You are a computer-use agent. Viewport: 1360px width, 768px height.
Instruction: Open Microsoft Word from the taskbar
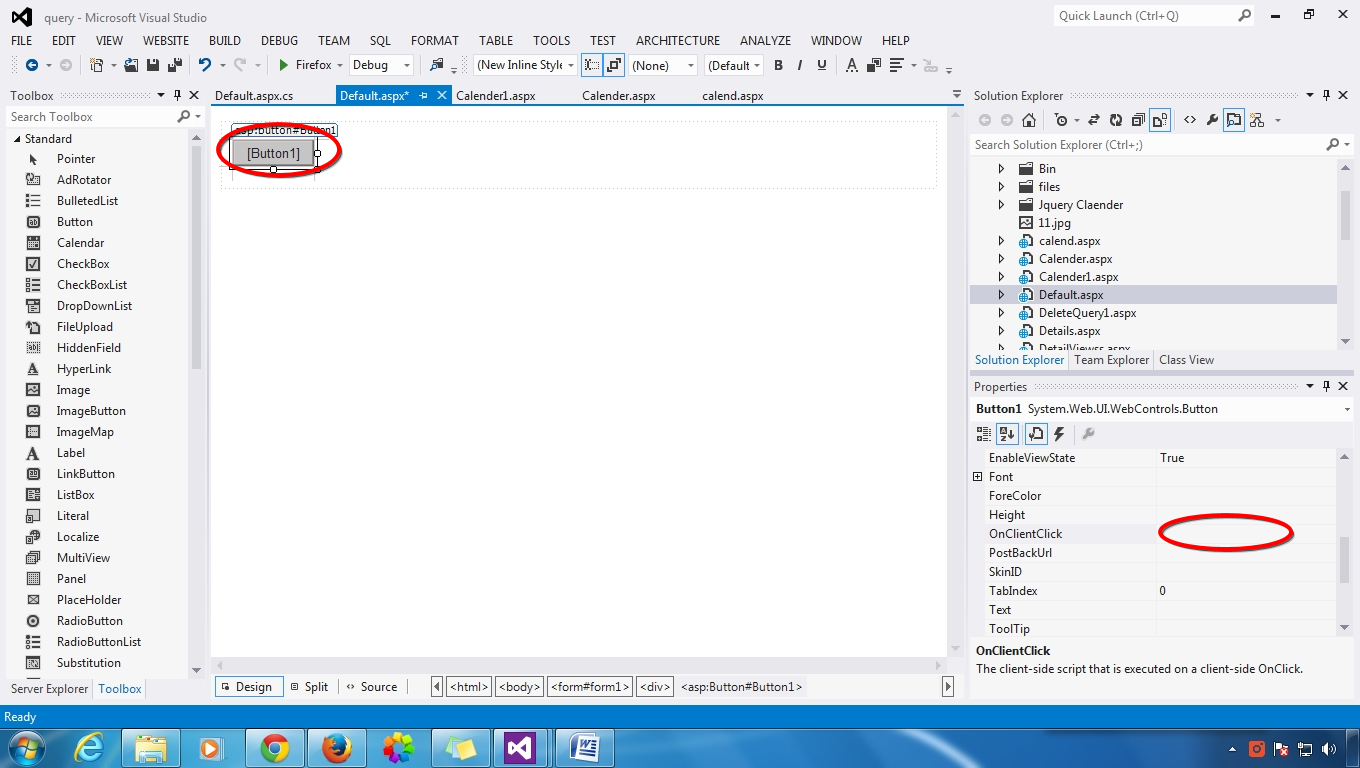(x=584, y=748)
